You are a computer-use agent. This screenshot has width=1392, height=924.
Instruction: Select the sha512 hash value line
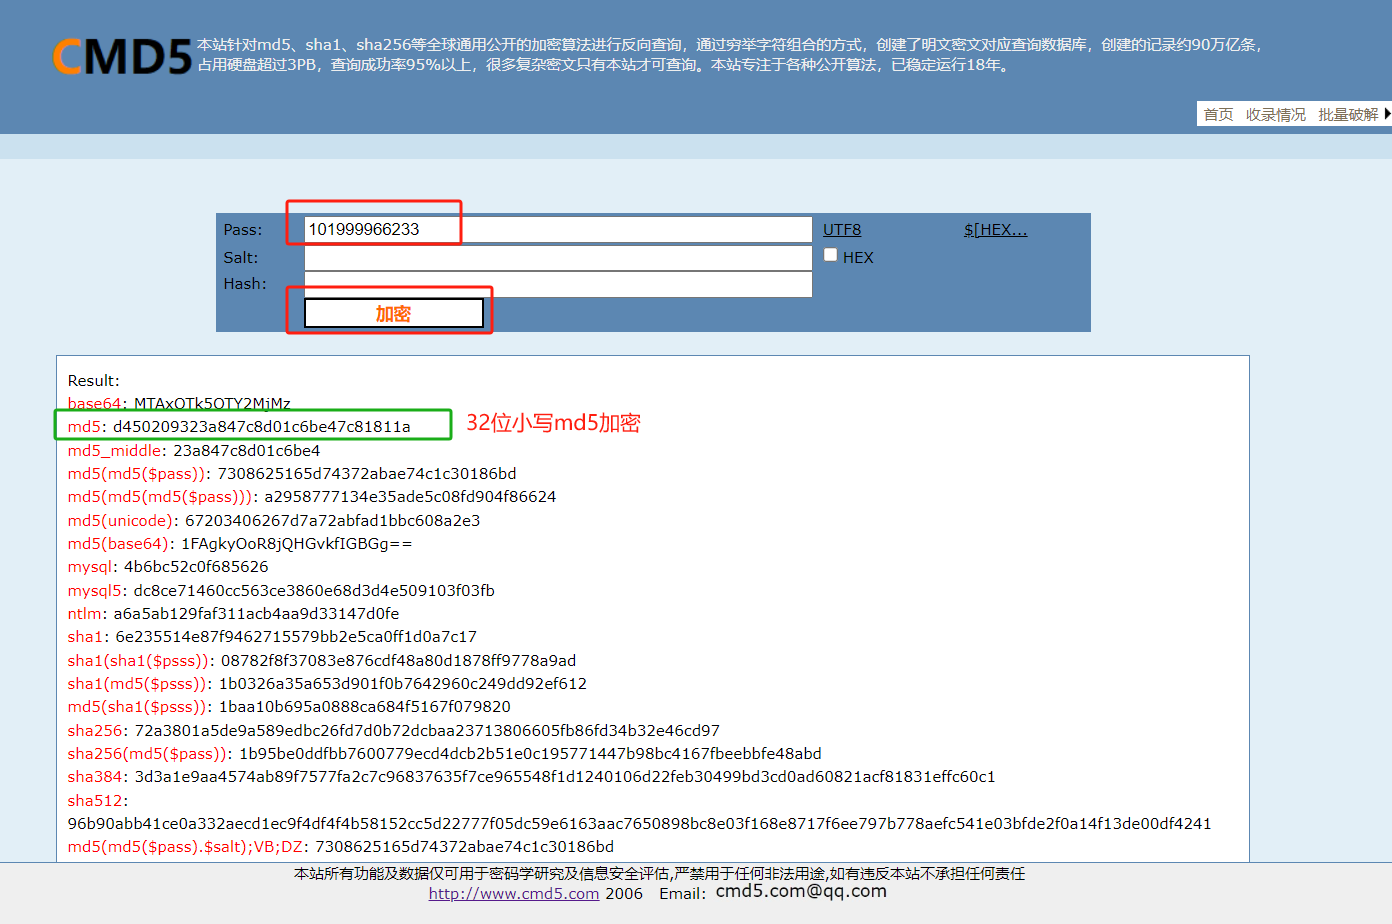639,823
